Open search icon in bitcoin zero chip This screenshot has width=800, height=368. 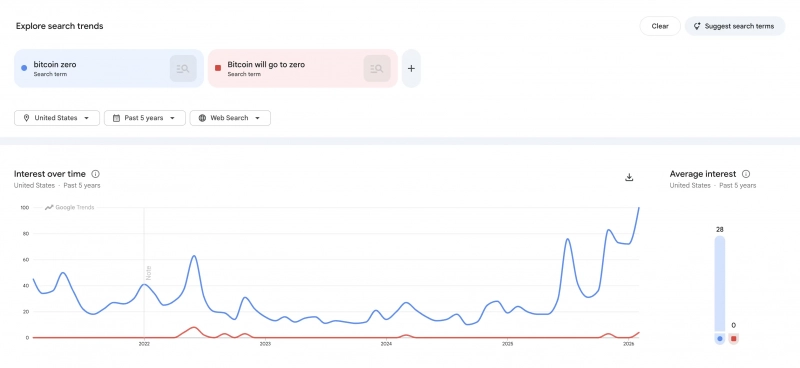(x=183, y=68)
